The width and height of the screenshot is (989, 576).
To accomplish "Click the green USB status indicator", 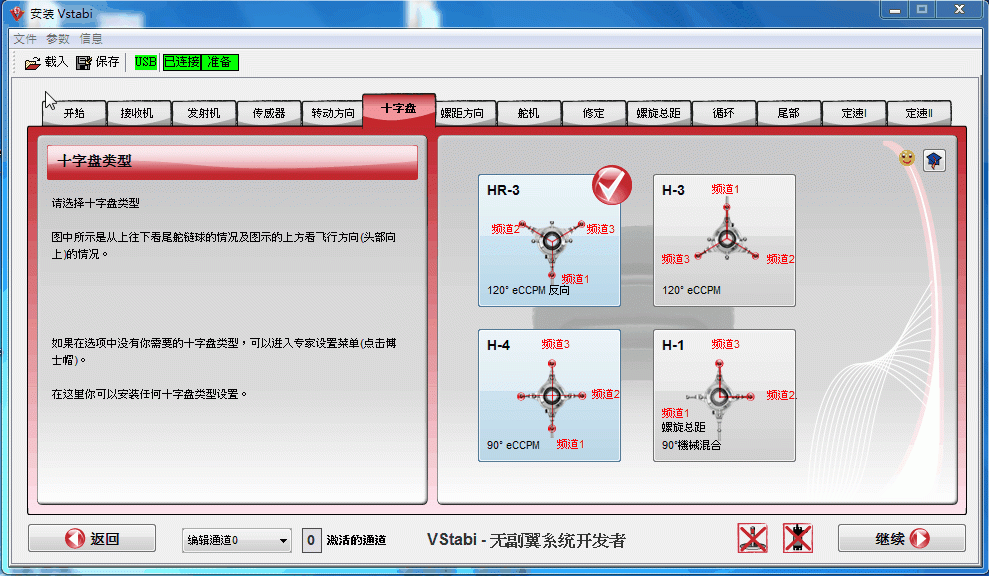I will [146, 62].
